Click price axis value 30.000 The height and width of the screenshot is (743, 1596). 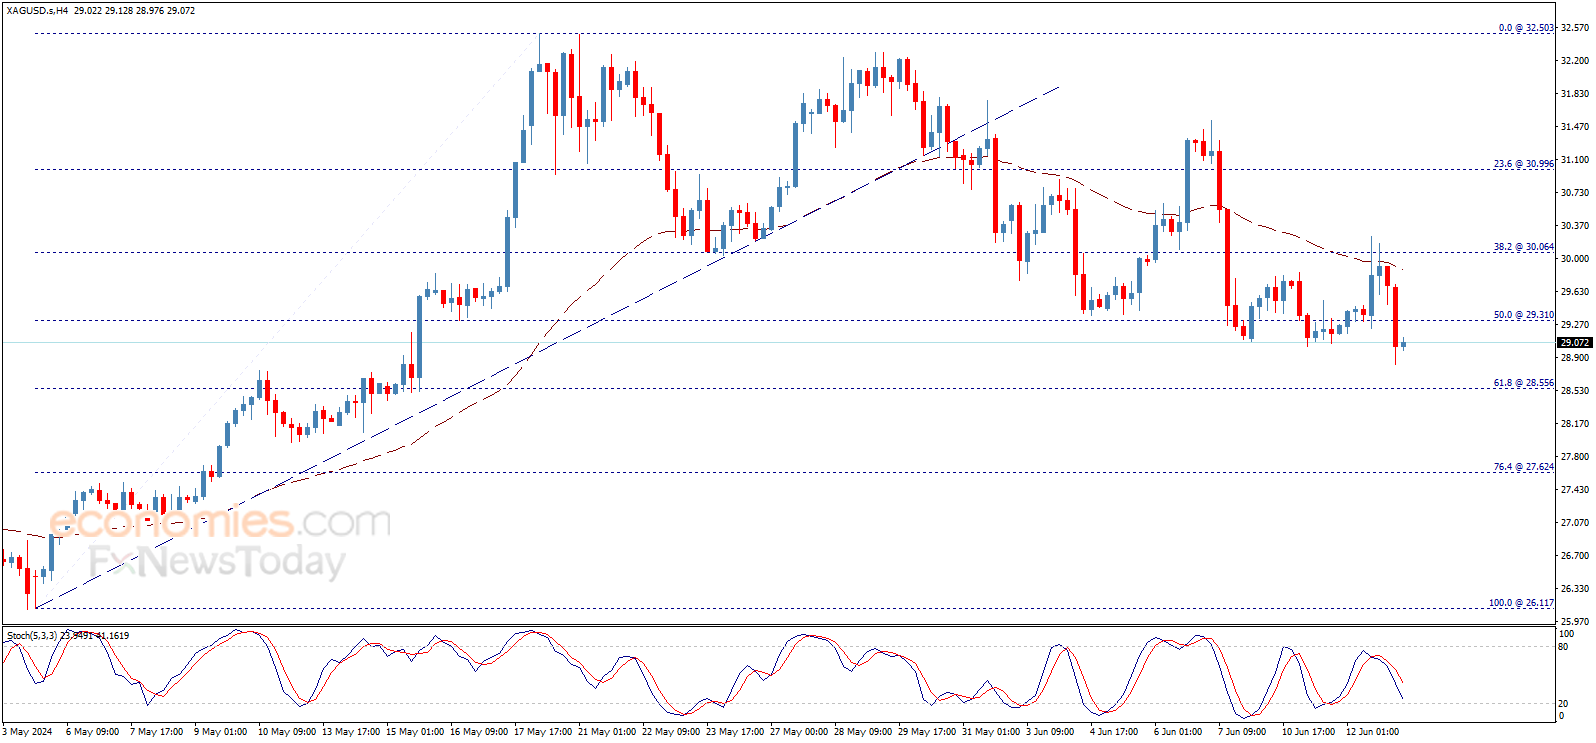point(1575,259)
